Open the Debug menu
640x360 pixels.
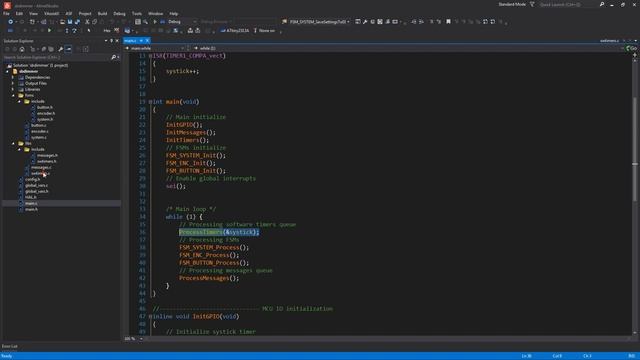click(120, 13)
